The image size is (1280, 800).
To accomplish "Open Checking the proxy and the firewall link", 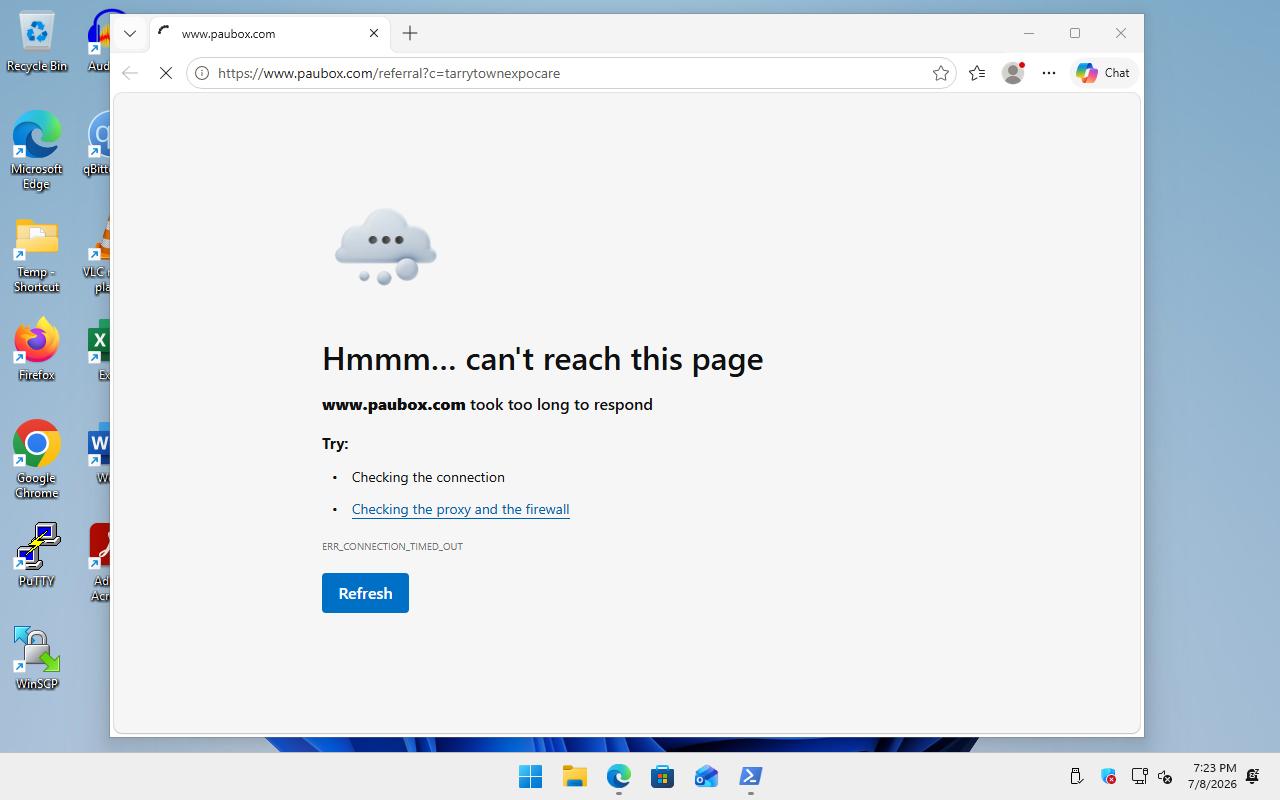I will (x=460, y=509).
